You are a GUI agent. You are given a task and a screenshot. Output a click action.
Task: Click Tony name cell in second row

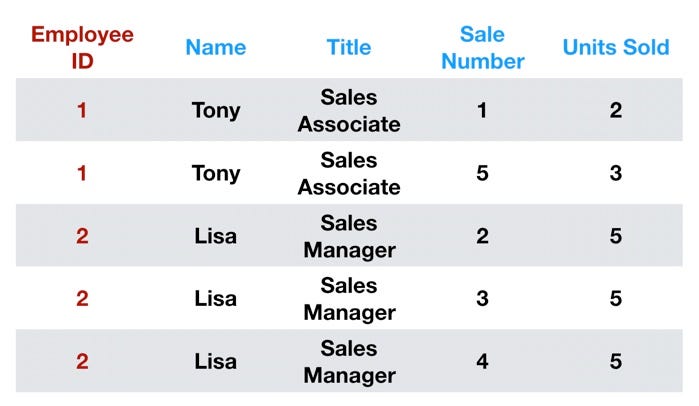tap(216, 174)
